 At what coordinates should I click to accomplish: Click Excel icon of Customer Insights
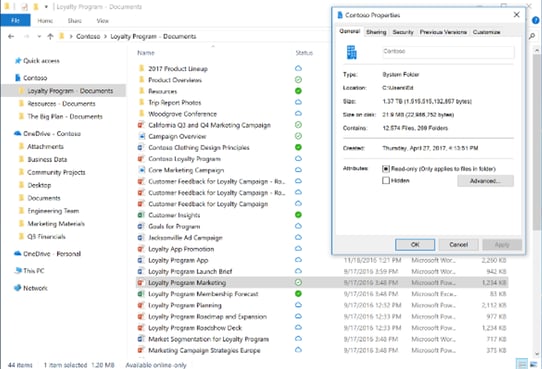(141, 215)
